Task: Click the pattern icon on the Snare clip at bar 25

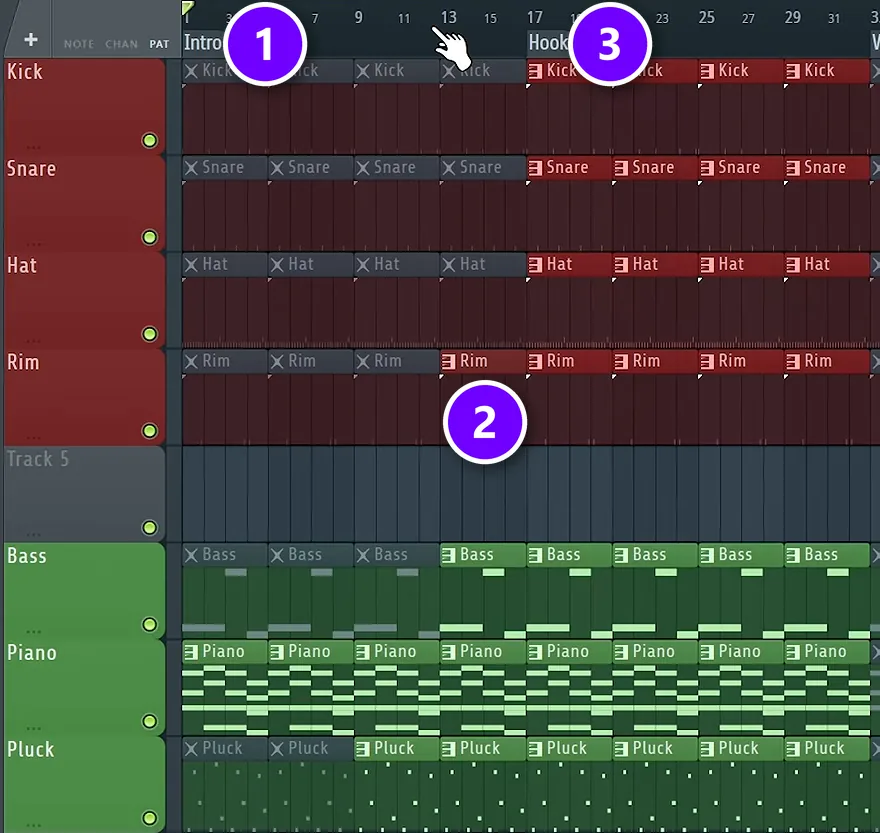Action: coord(707,168)
